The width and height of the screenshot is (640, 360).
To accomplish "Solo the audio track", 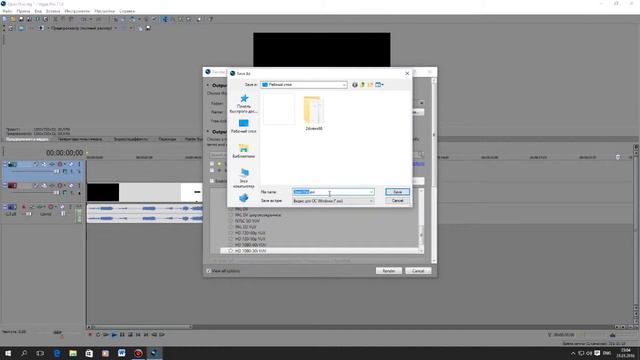I will 70,207.
